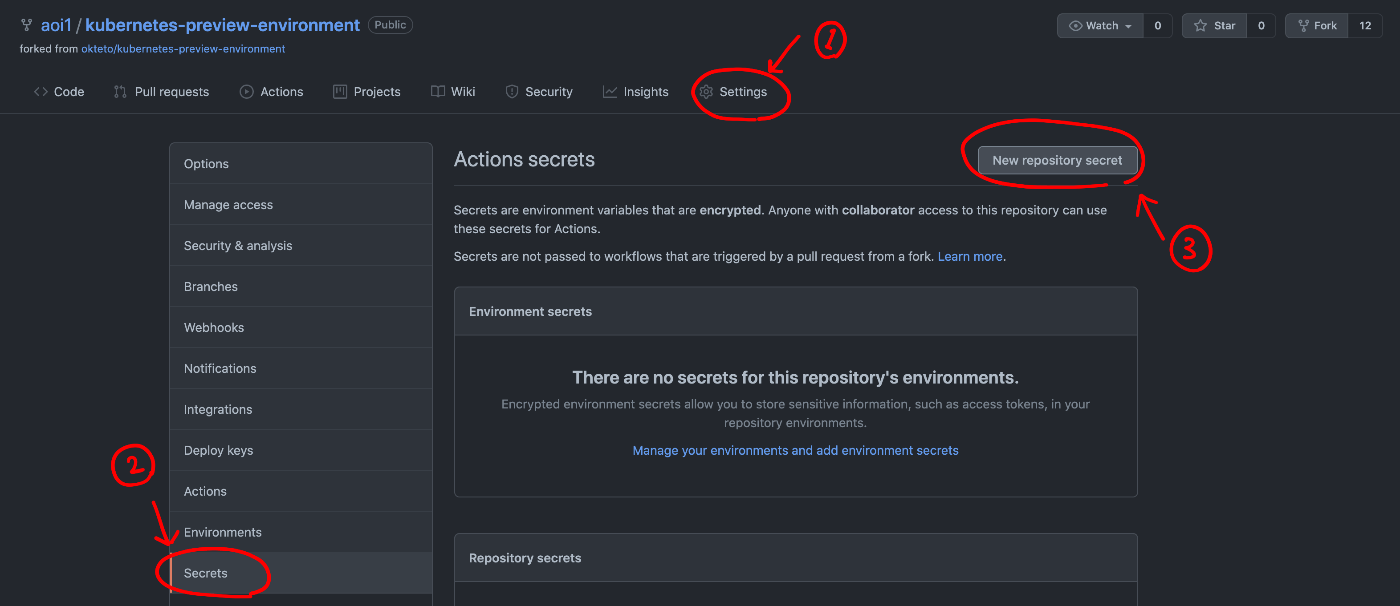Star the repository
Screen dimensions: 1400x606
point(1215,26)
